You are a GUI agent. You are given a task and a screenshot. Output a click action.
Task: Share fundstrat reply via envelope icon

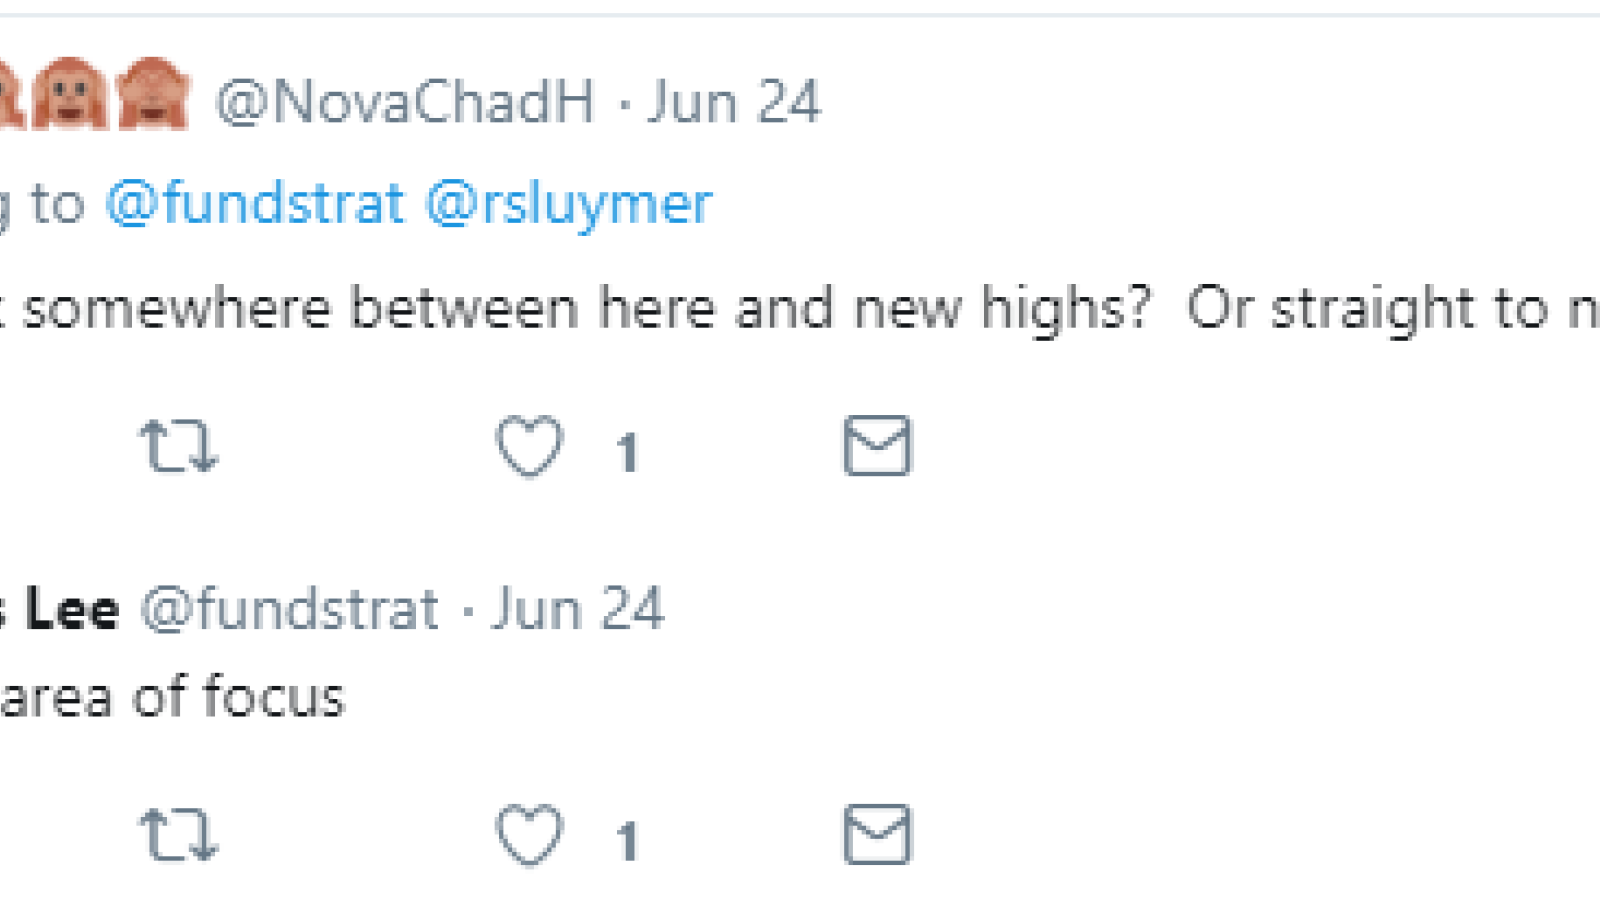click(878, 834)
